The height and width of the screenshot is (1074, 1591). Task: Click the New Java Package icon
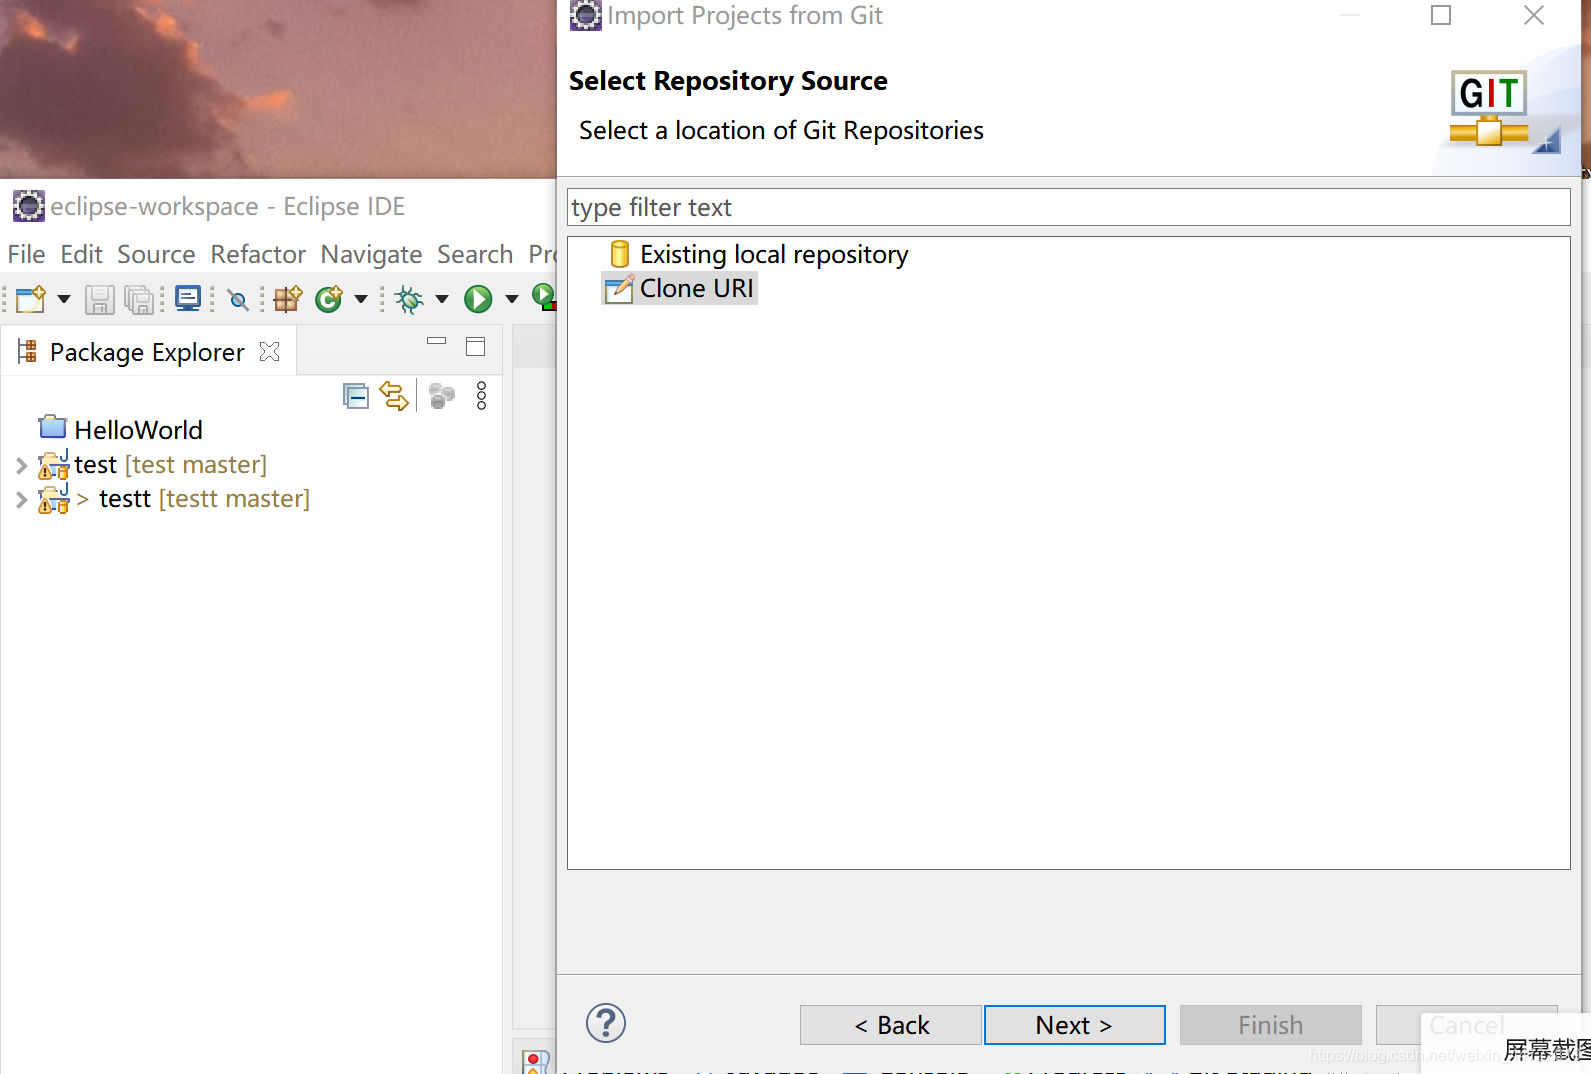[x=288, y=299]
